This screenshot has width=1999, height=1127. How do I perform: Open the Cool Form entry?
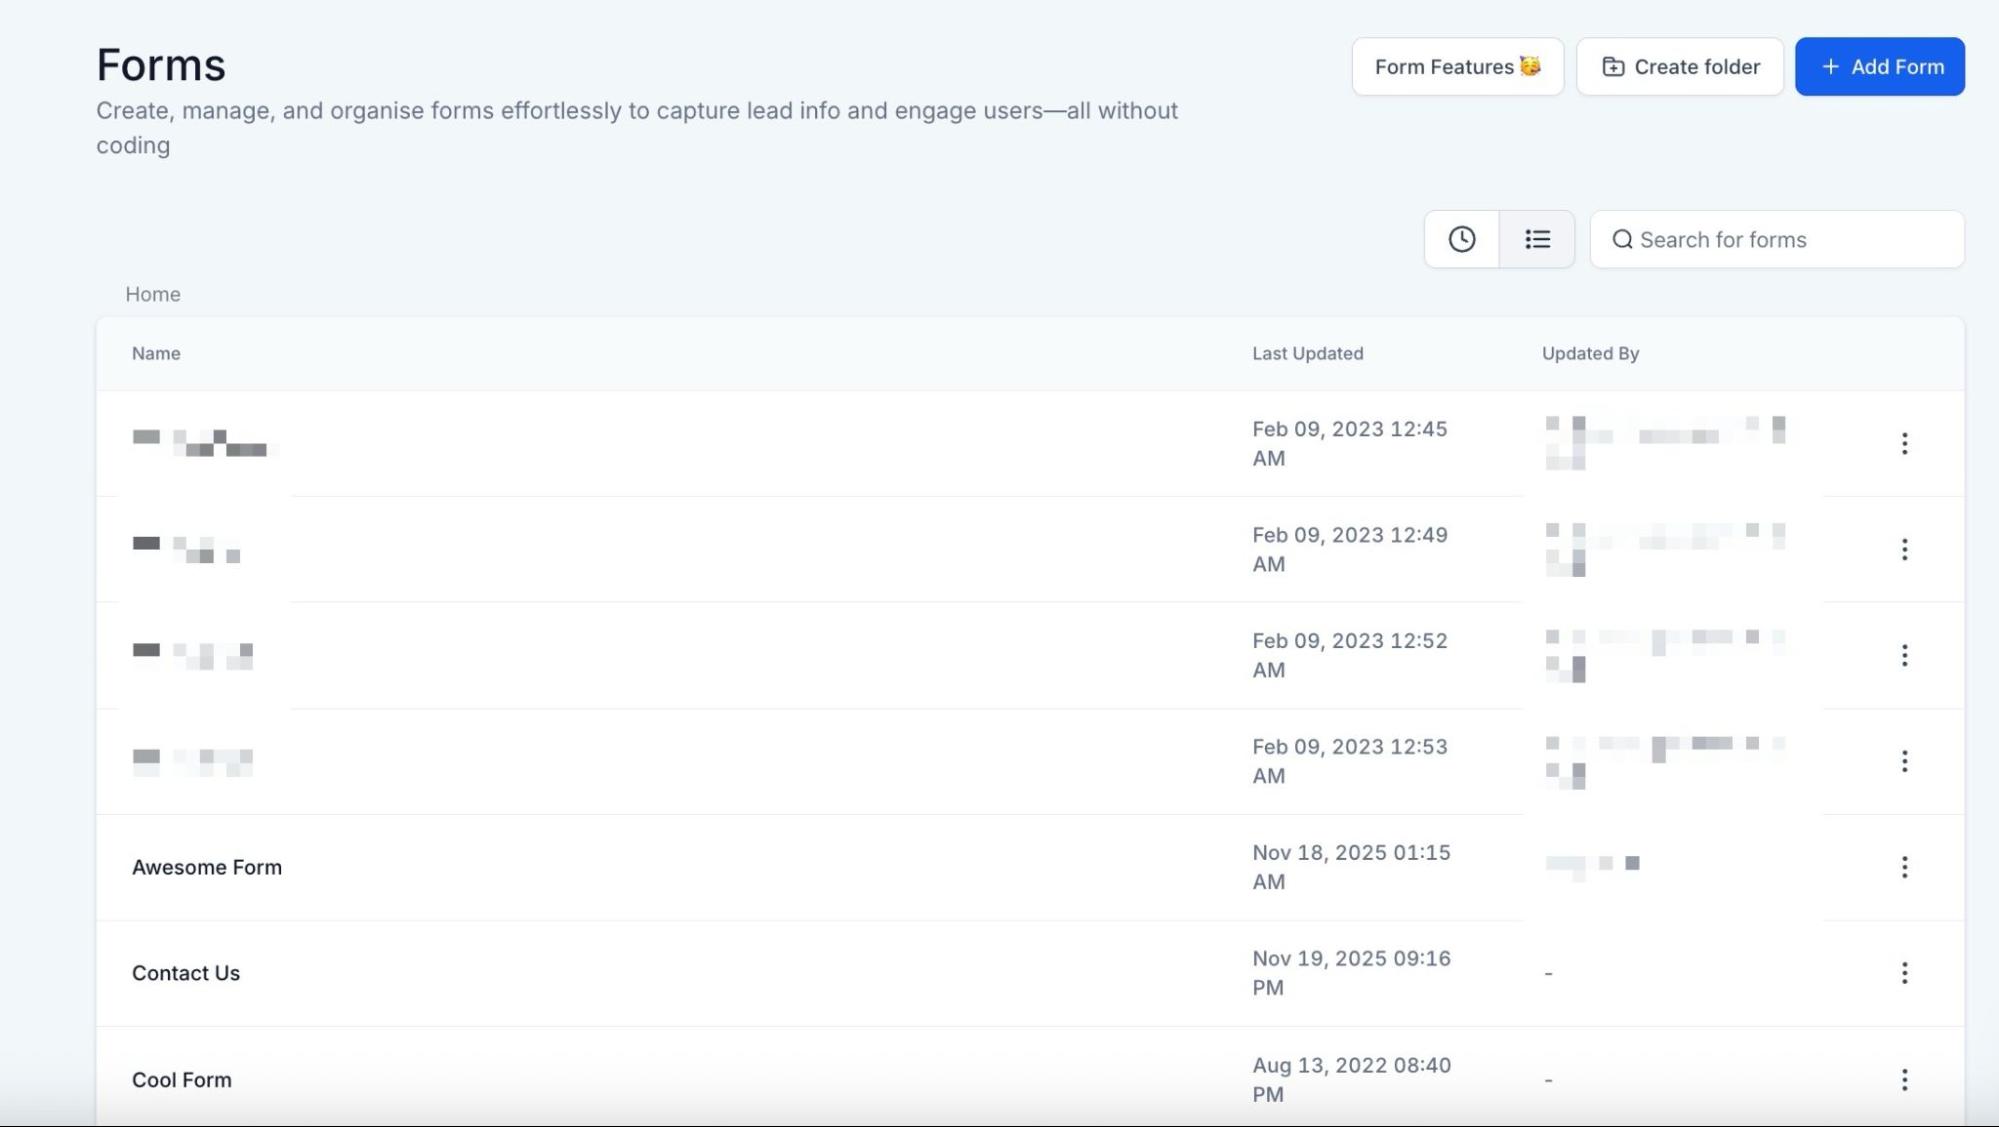point(182,1080)
